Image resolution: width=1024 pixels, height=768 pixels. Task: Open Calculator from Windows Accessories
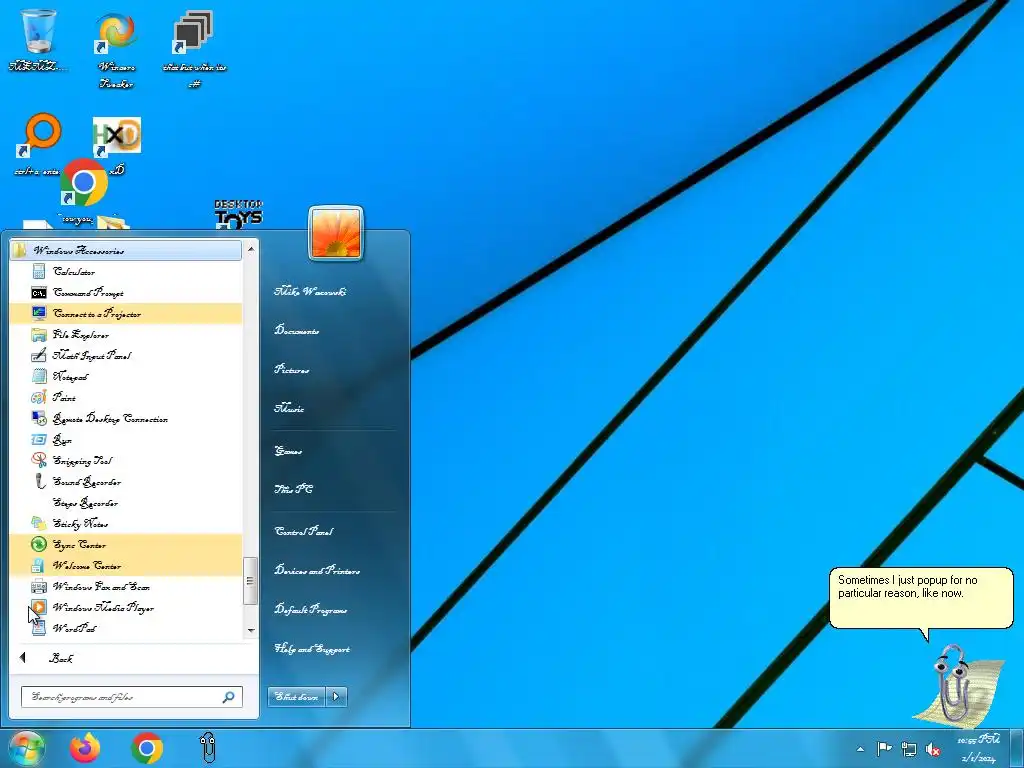126,272
